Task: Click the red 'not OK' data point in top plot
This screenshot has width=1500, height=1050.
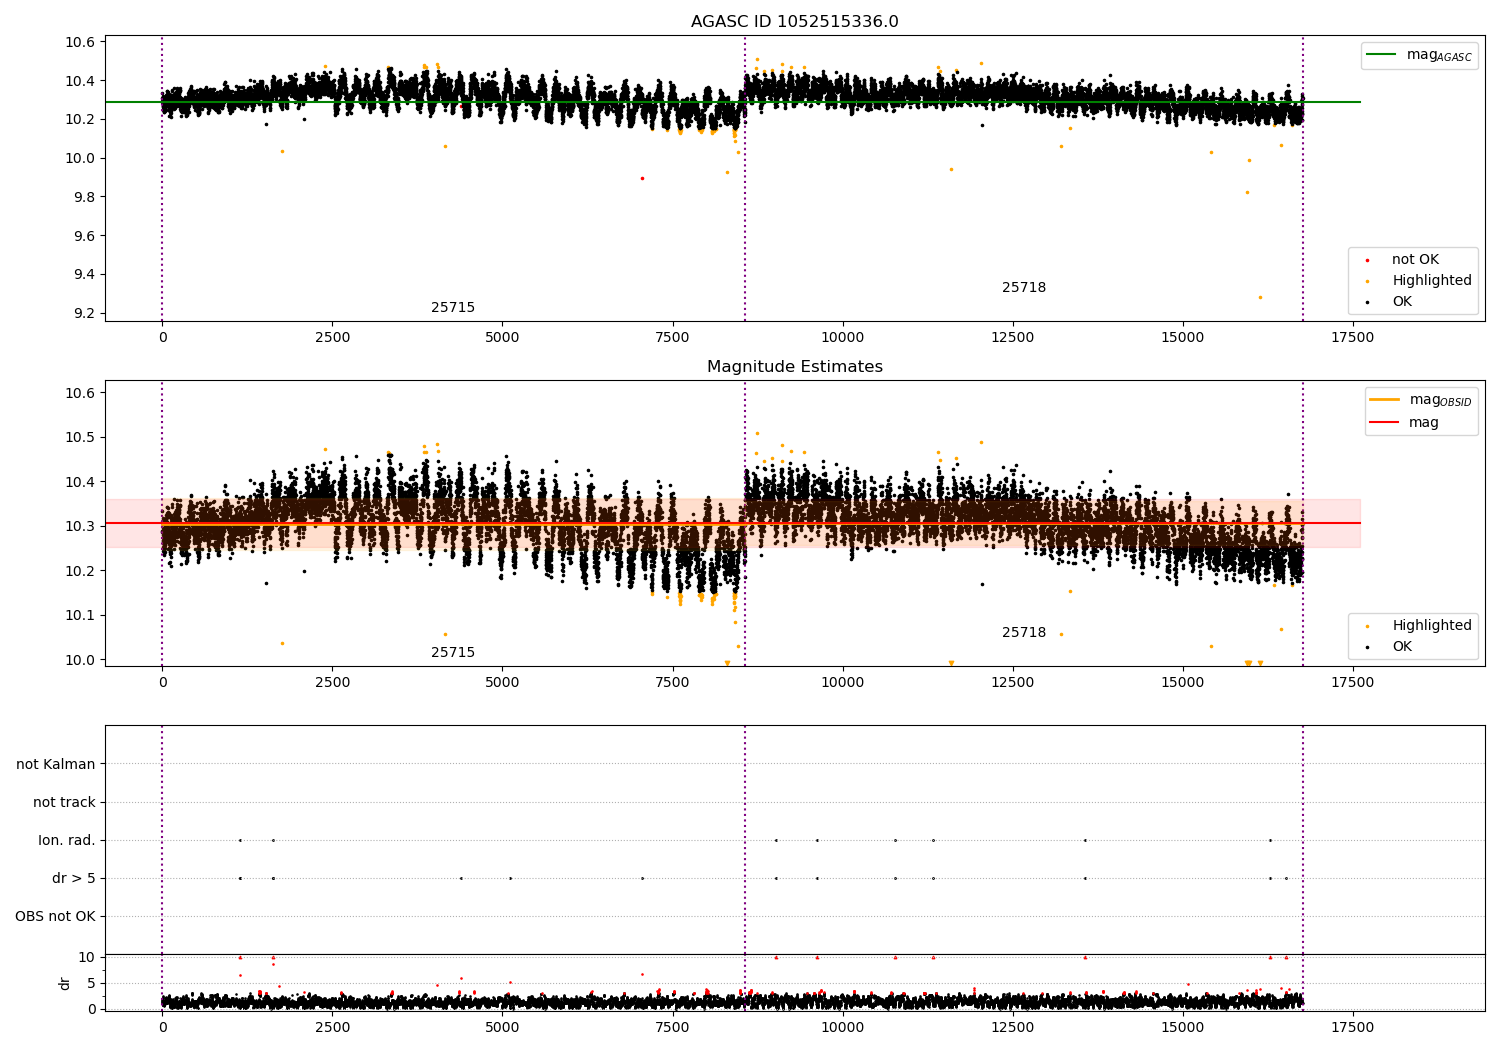Action: [642, 178]
